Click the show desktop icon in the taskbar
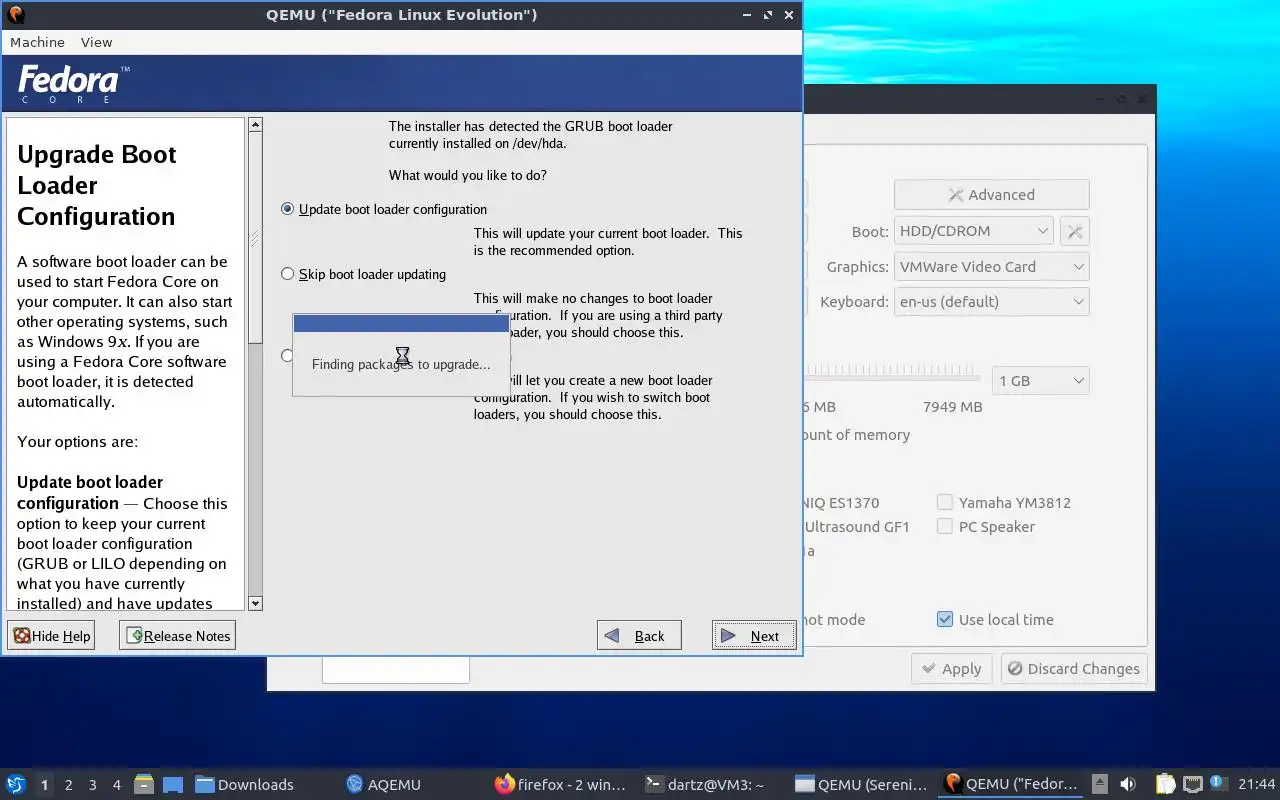 [173, 784]
